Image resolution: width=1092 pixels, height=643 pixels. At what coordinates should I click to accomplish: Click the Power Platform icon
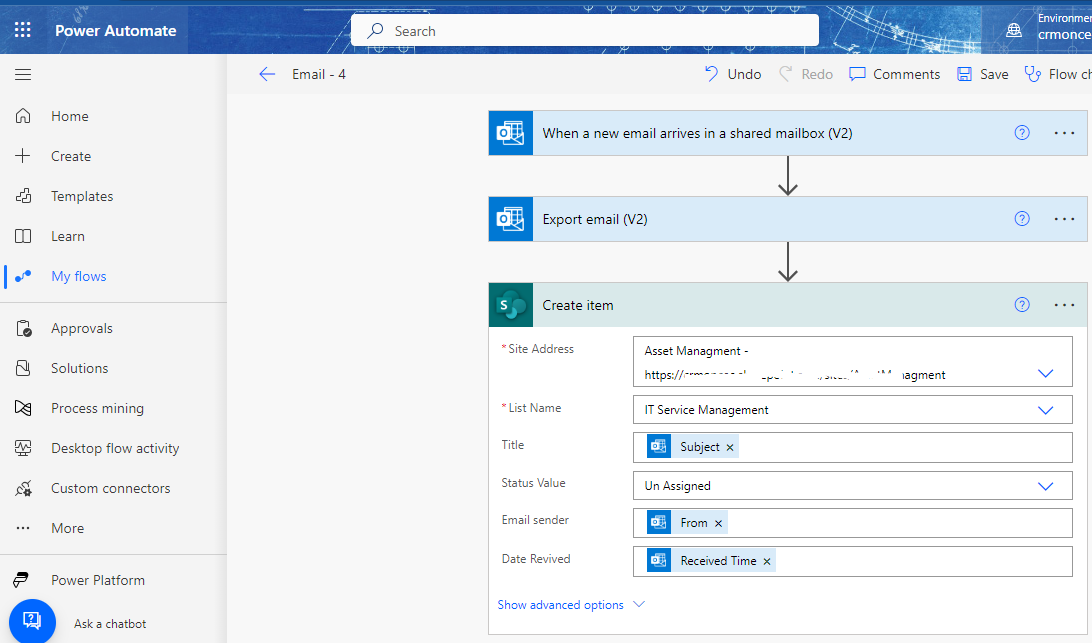[22, 580]
